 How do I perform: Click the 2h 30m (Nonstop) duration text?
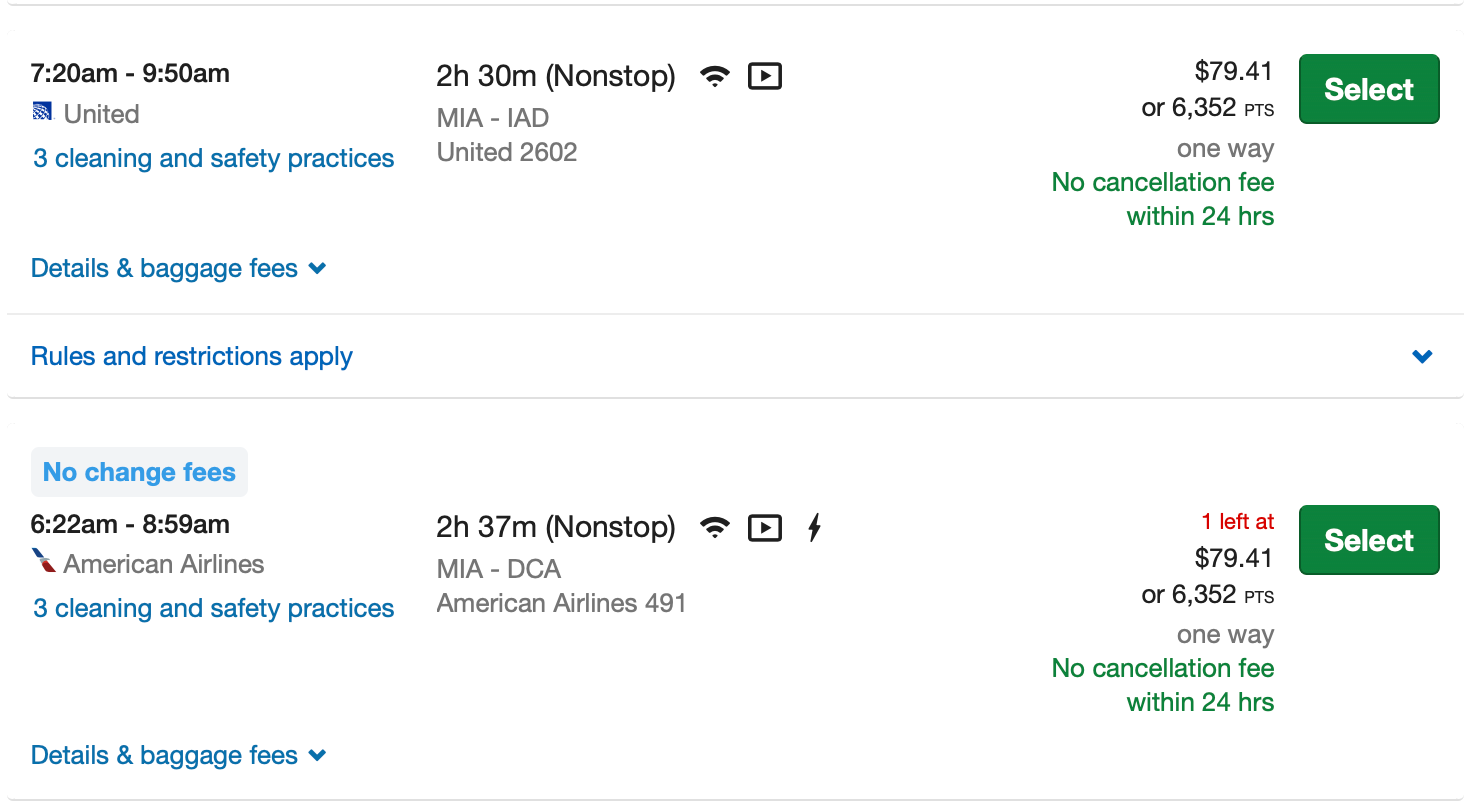click(x=556, y=76)
